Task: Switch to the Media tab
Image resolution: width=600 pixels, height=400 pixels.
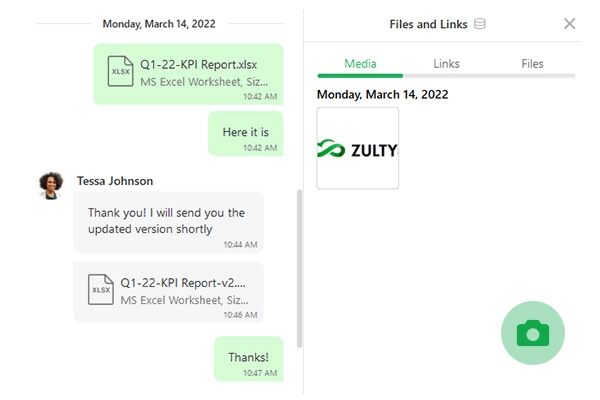Action: (360, 64)
